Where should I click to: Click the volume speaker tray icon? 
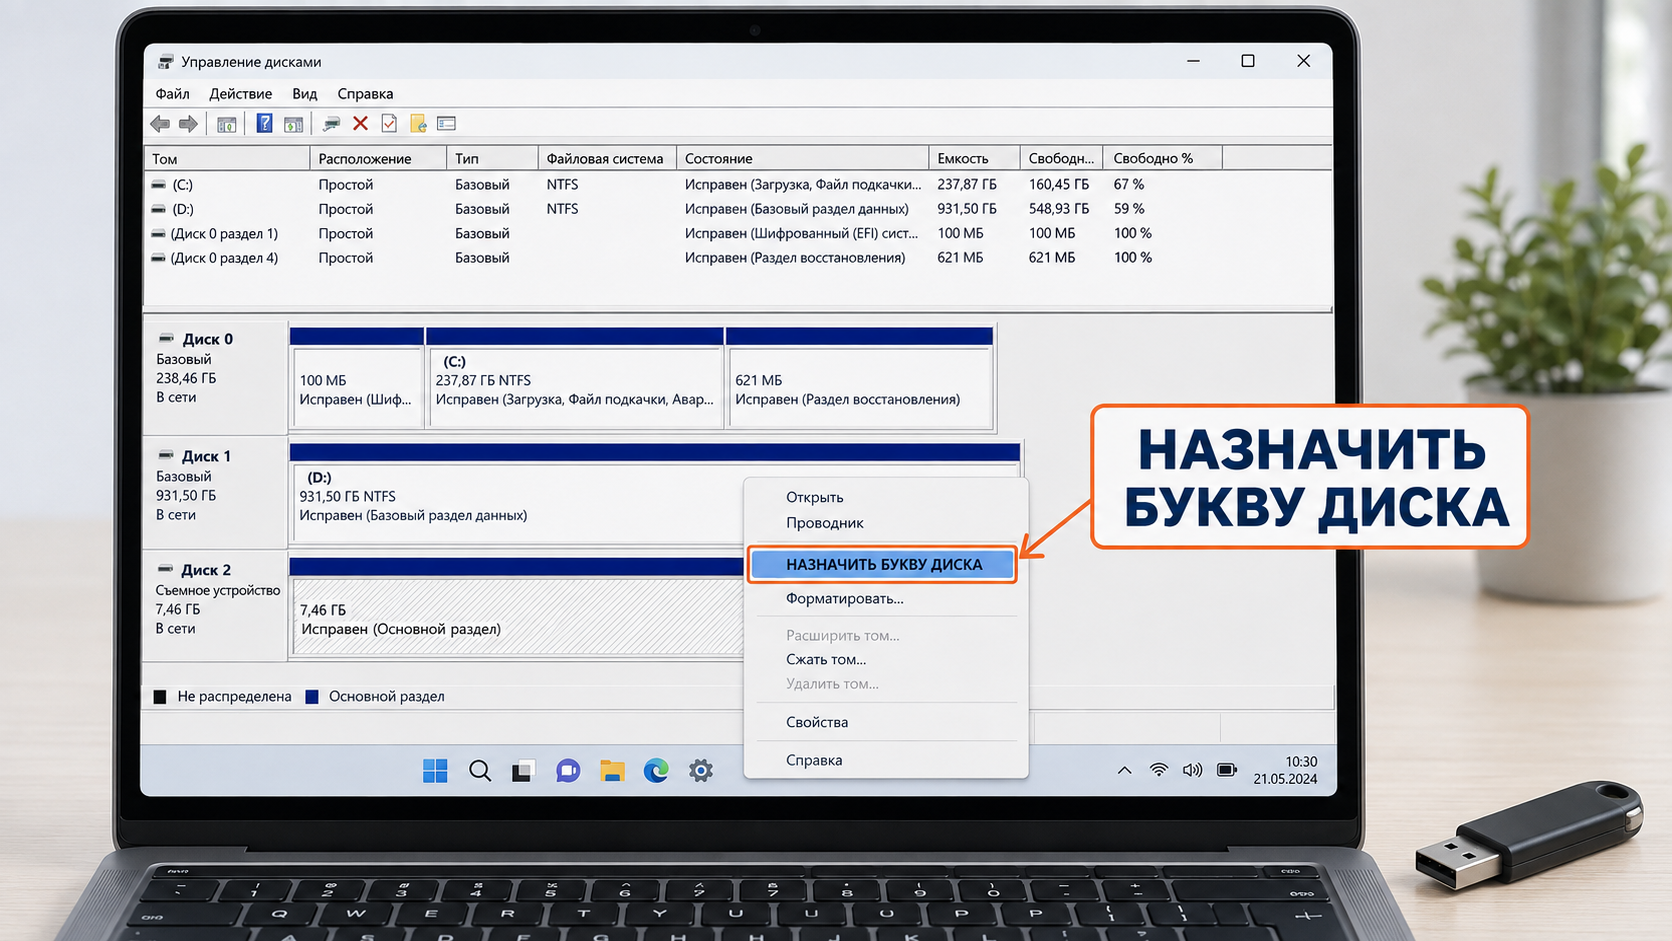(1192, 770)
